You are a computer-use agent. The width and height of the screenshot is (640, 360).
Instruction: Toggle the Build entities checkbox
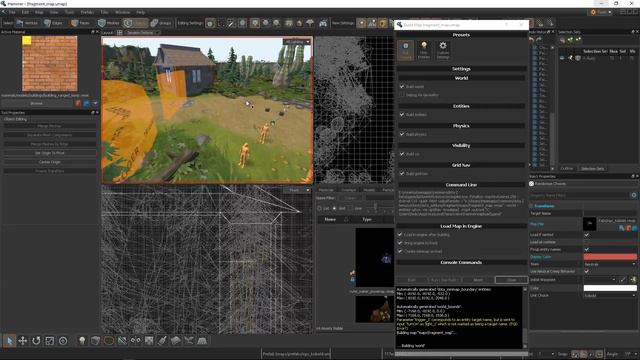tap(402, 115)
